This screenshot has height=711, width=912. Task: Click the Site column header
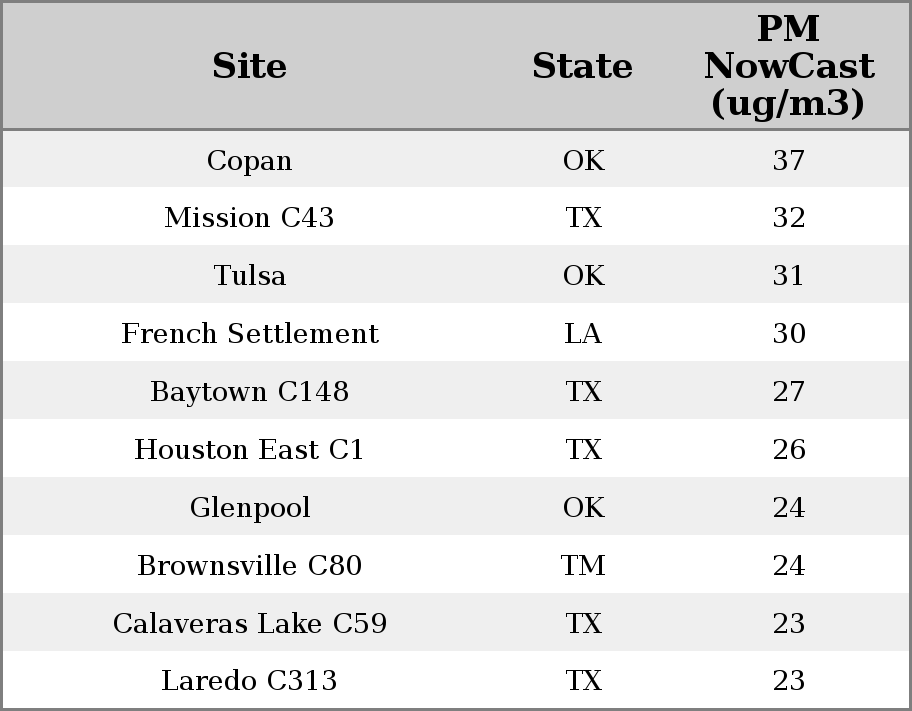(249, 66)
